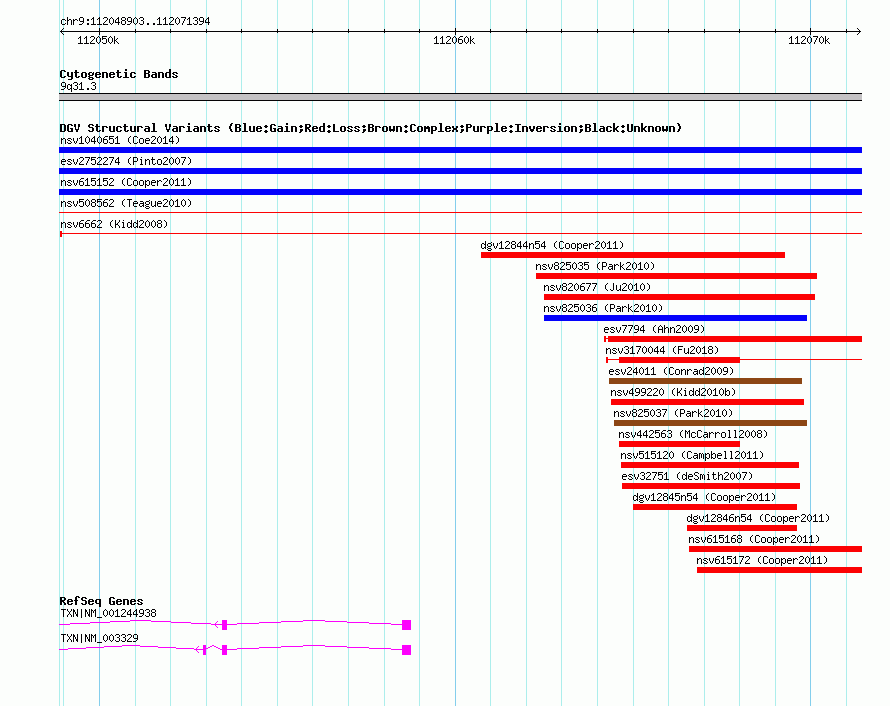This screenshot has height=706, width=890.
Task: Click the TXN|NM_003329 gene model
Action: pos(235,649)
